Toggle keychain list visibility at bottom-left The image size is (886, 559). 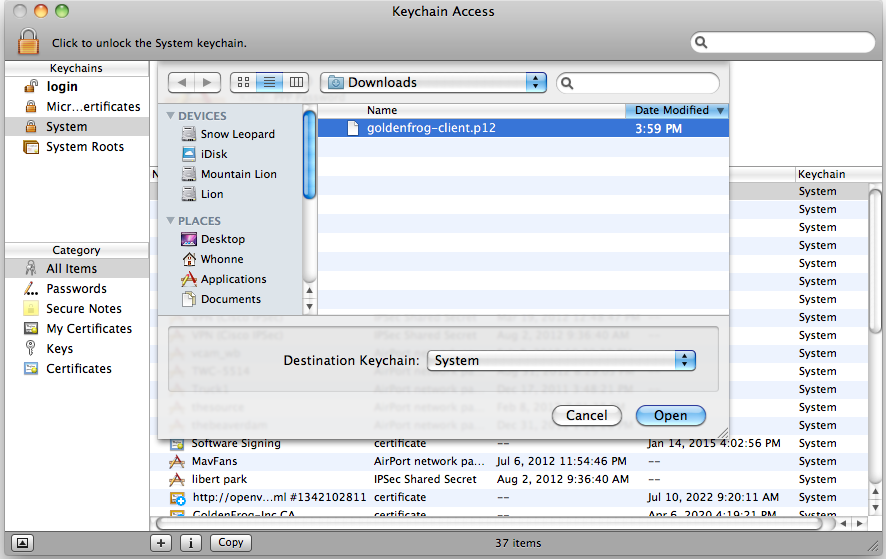21,543
